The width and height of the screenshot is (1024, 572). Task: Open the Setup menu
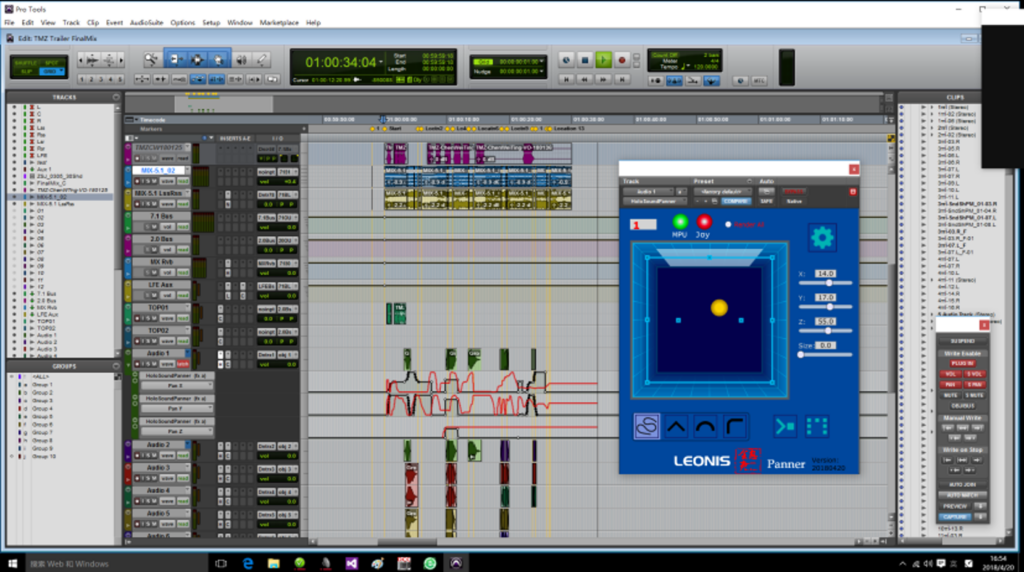click(211, 22)
